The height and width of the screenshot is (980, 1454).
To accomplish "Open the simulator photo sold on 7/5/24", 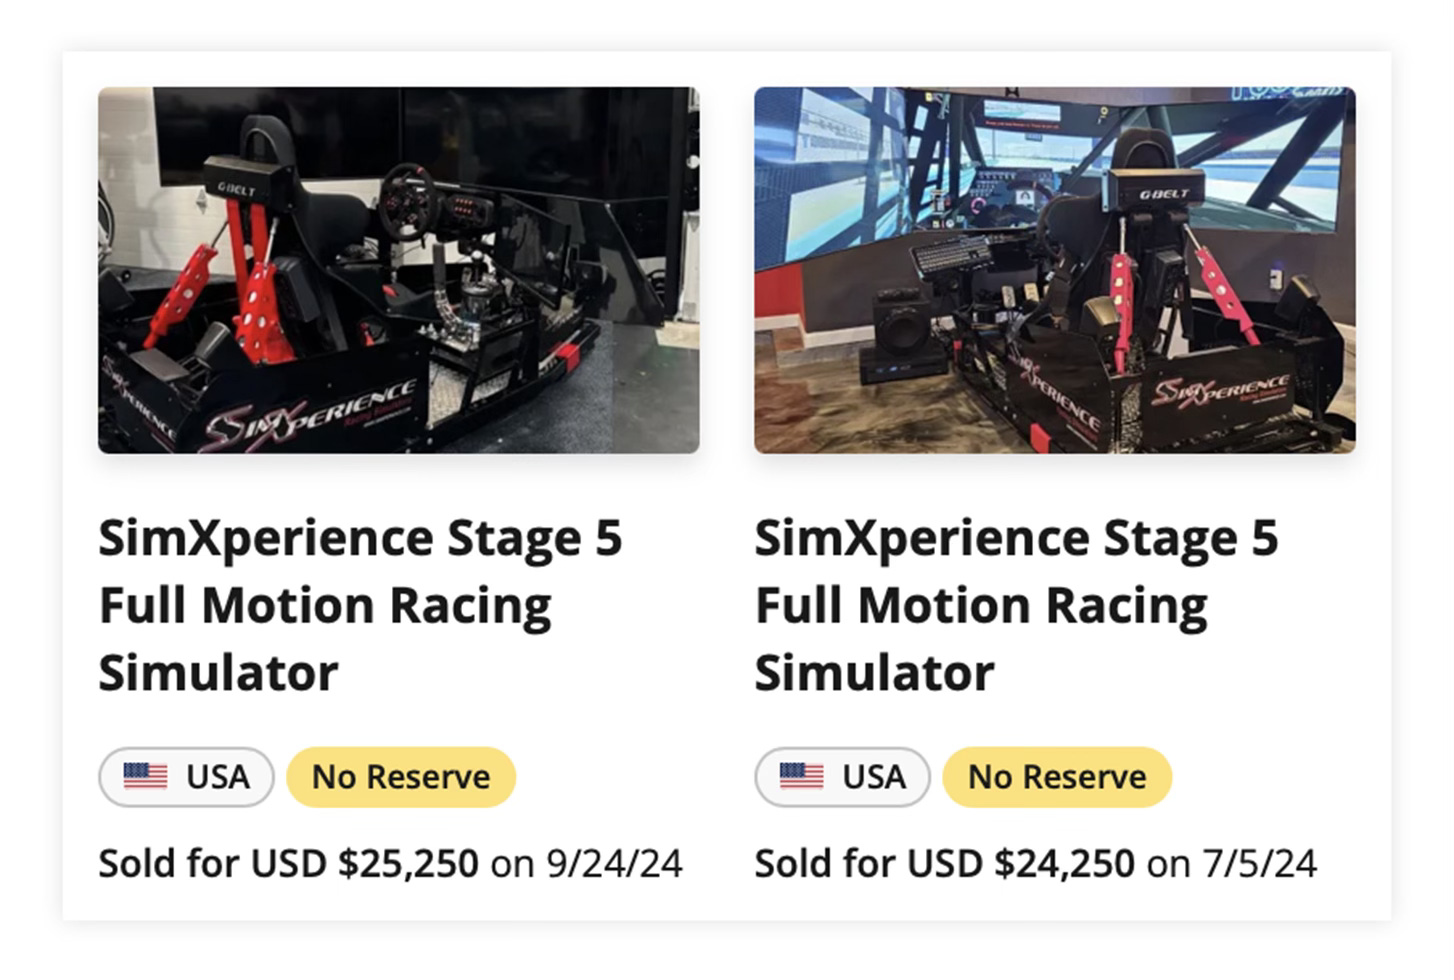I will click(1055, 270).
